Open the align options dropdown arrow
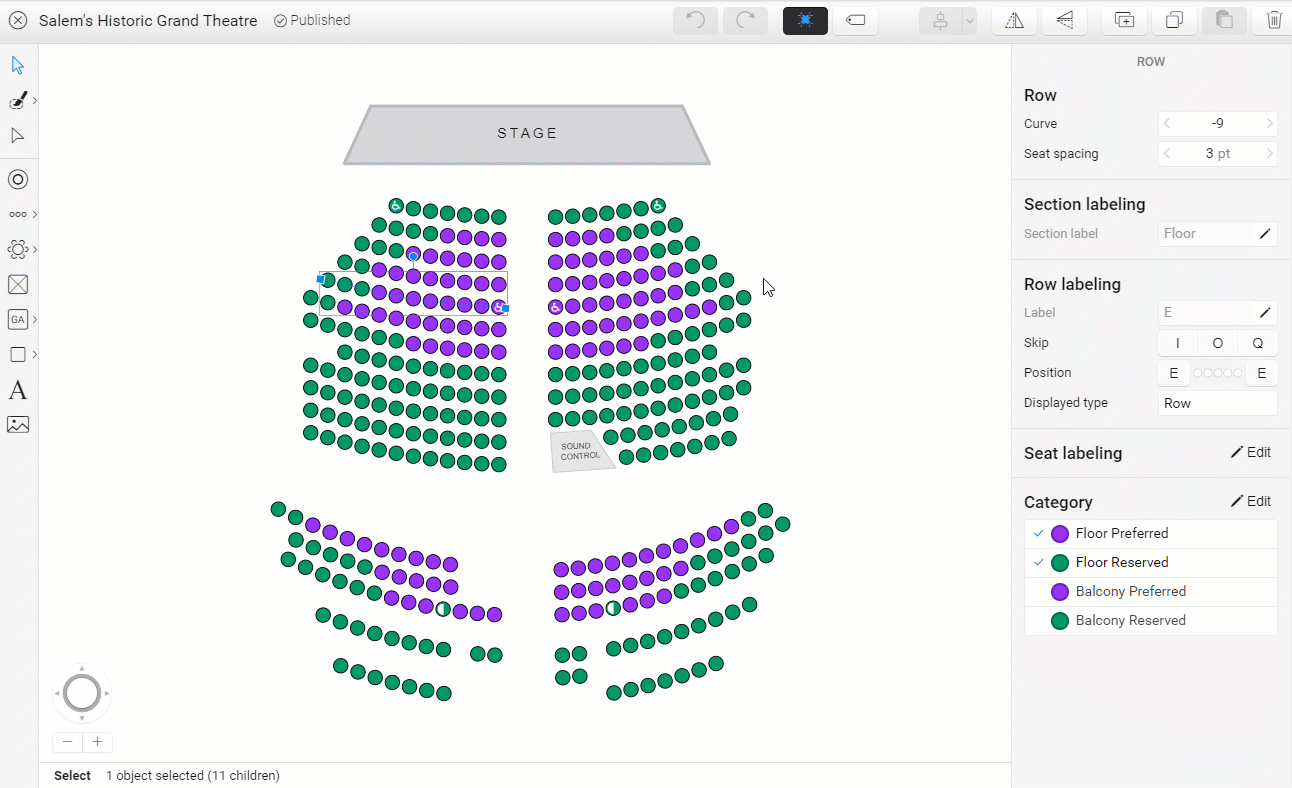Image resolution: width=1292 pixels, height=788 pixels. pyautogui.click(x=969, y=21)
